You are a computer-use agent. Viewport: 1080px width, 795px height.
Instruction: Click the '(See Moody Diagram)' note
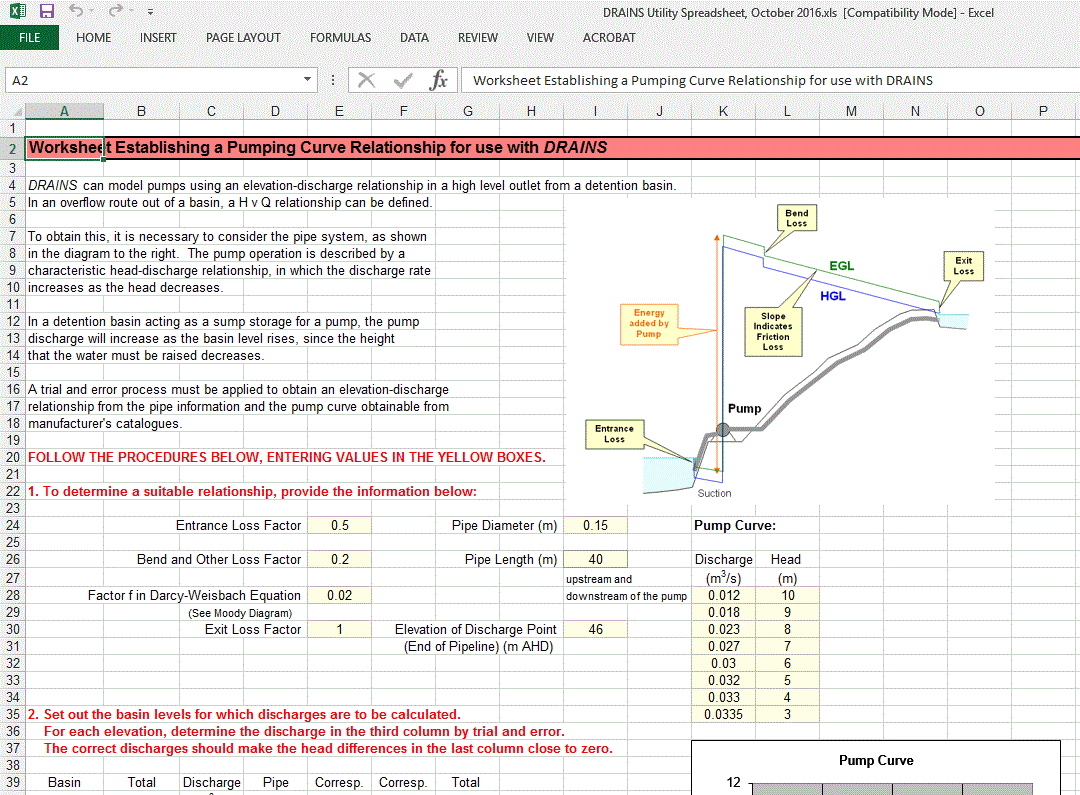point(240,613)
